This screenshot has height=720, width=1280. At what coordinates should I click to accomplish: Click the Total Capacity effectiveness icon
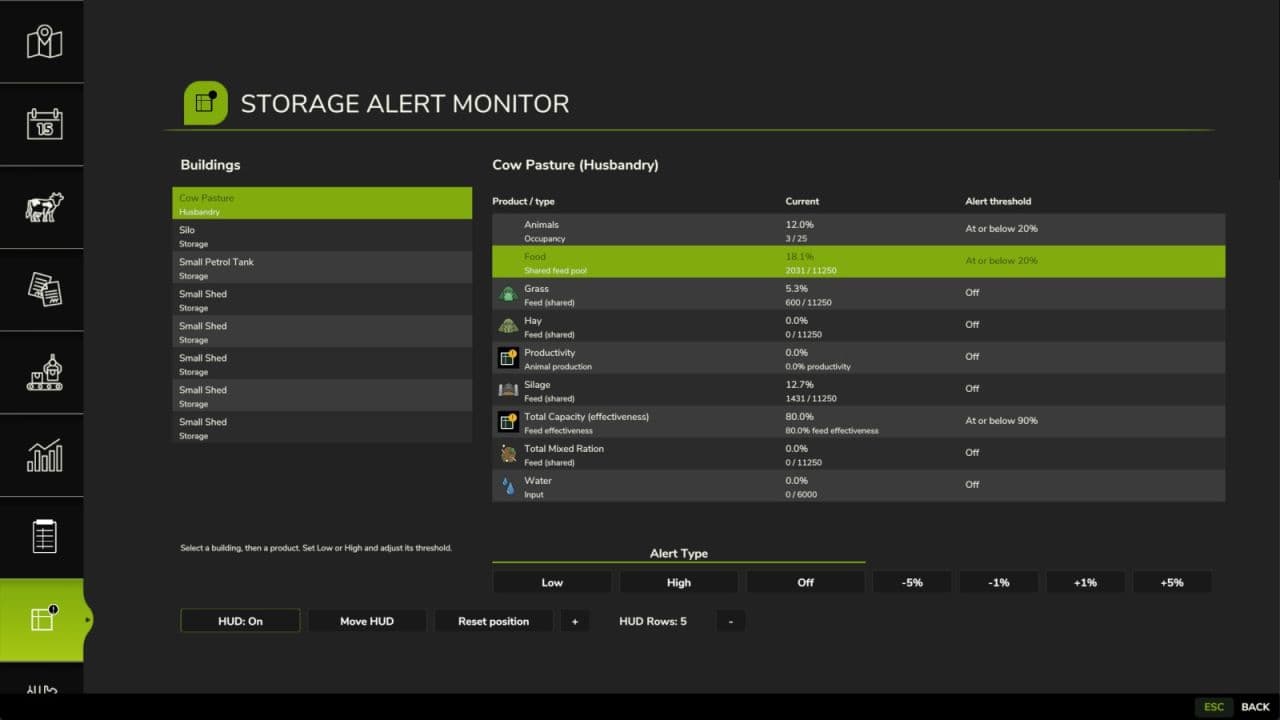point(508,421)
